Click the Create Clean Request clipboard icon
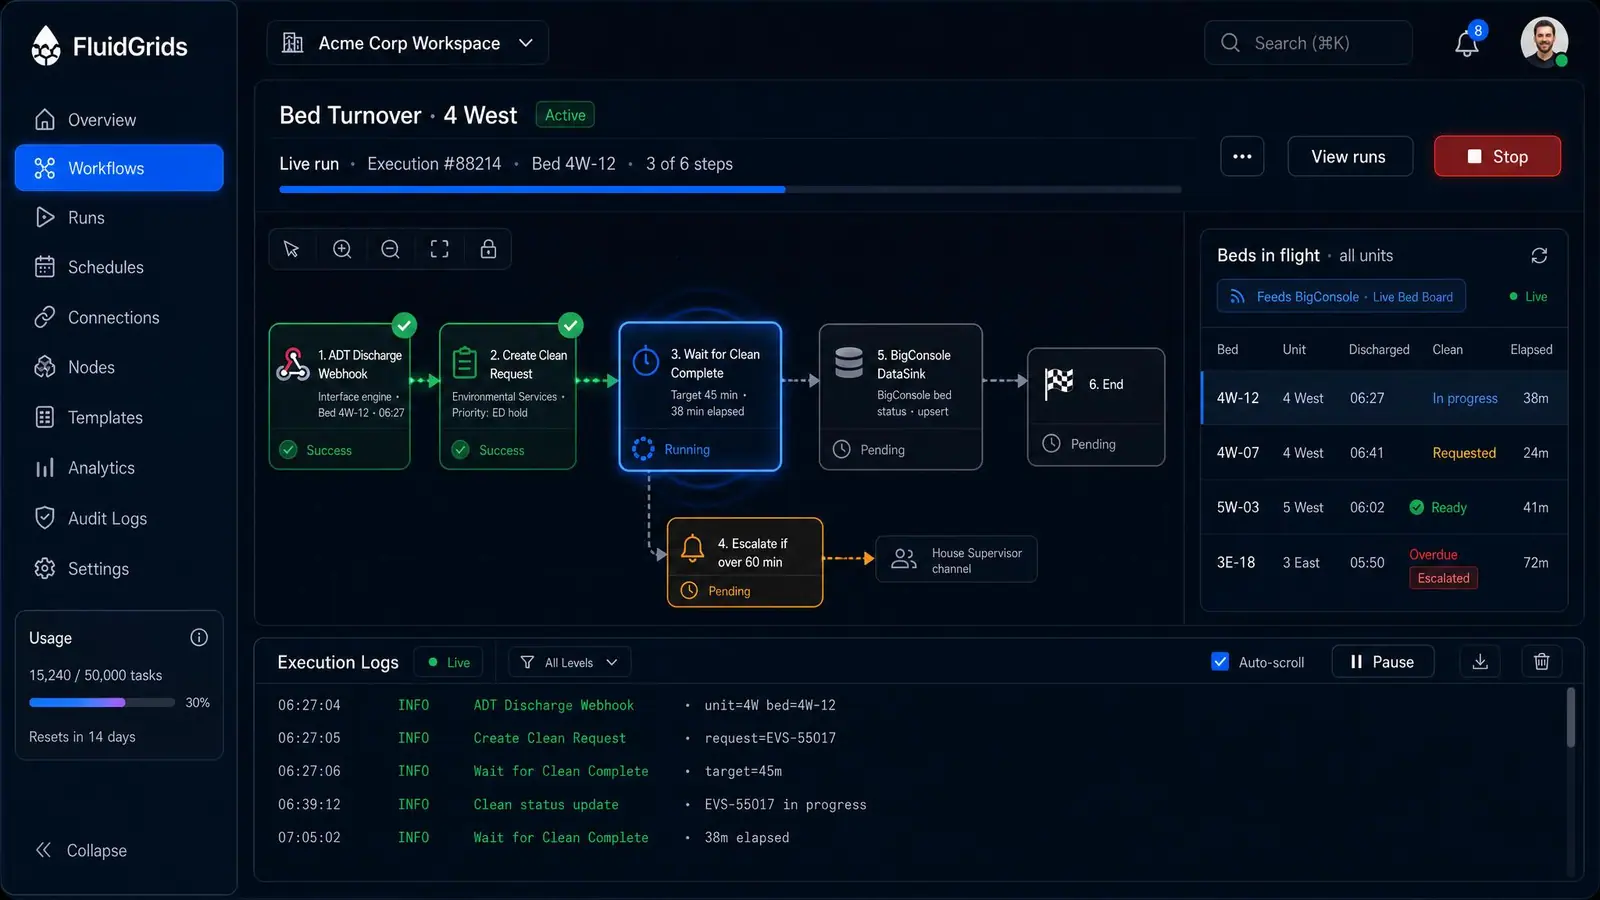Screen dimensions: 1600x900 tap(465, 363)
